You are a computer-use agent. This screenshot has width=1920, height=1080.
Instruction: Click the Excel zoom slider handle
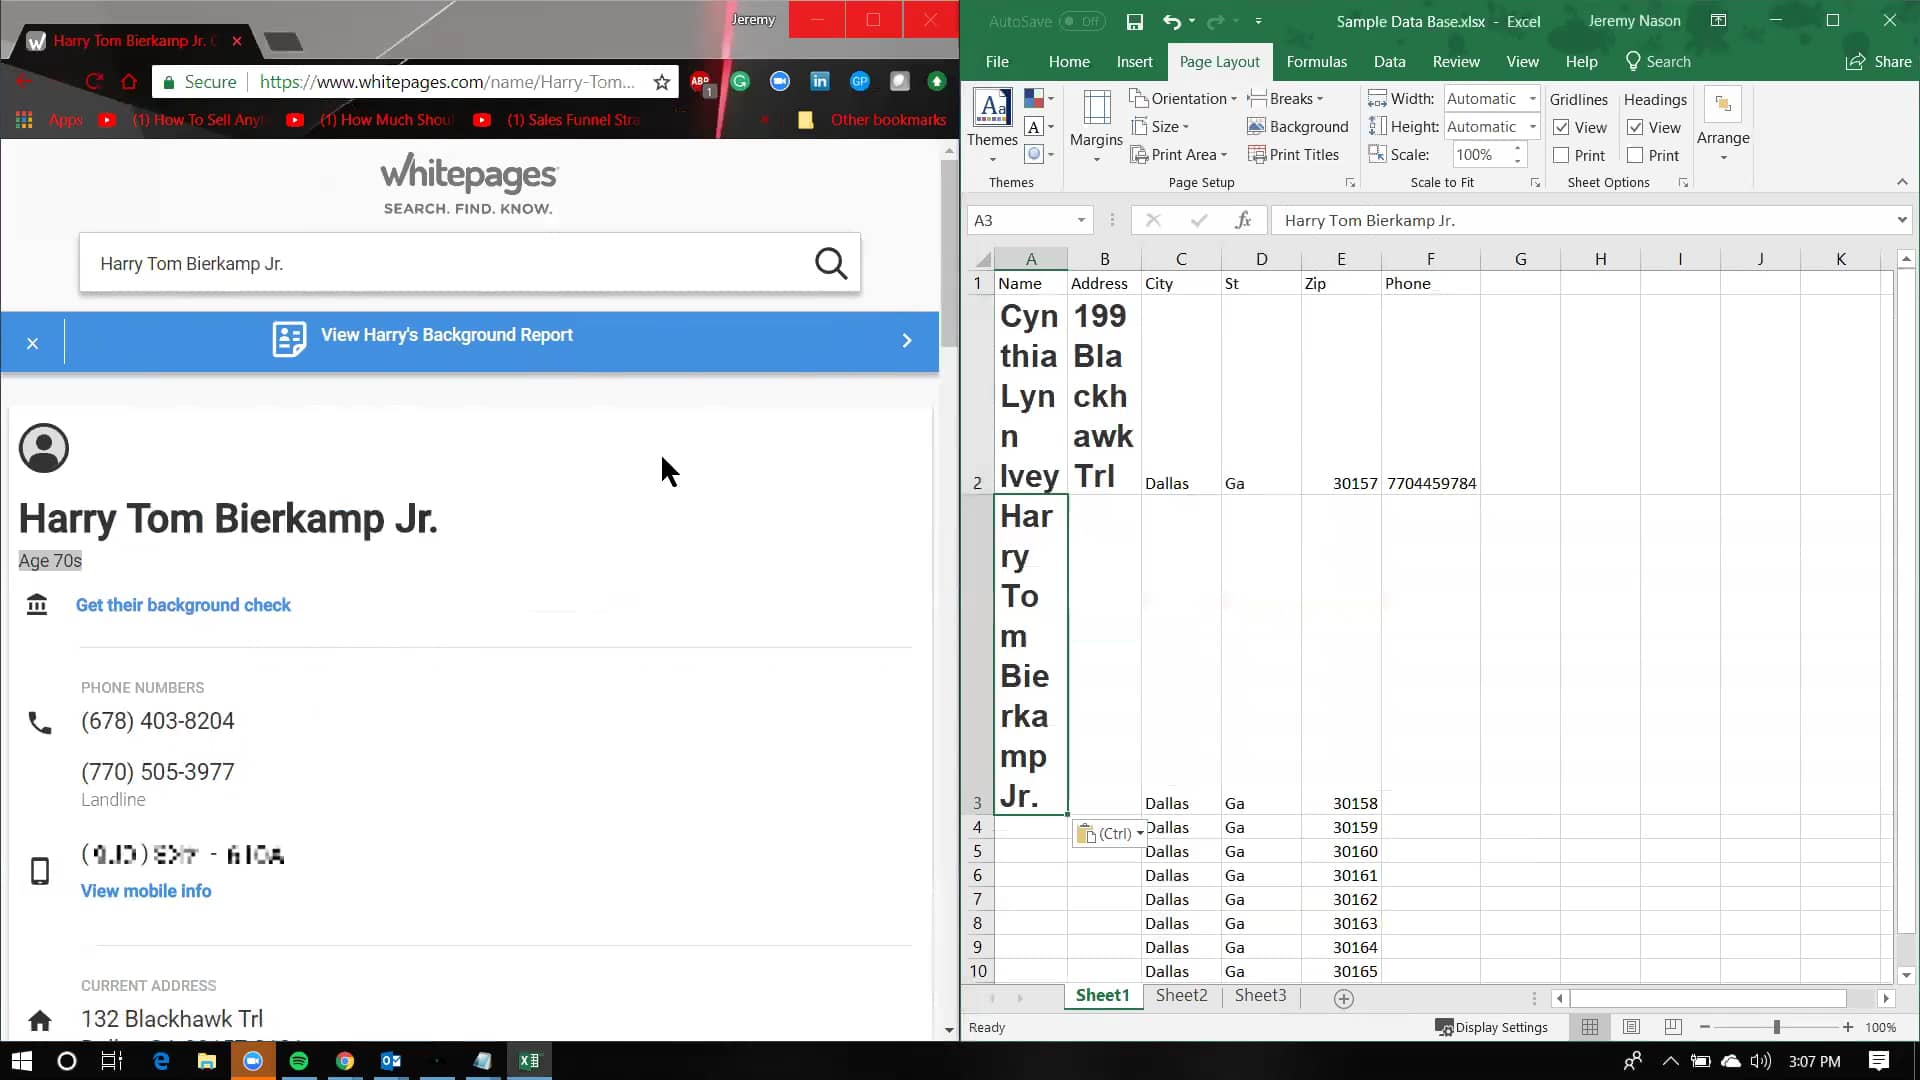pyautogui.click(x=1776, y=1027)
